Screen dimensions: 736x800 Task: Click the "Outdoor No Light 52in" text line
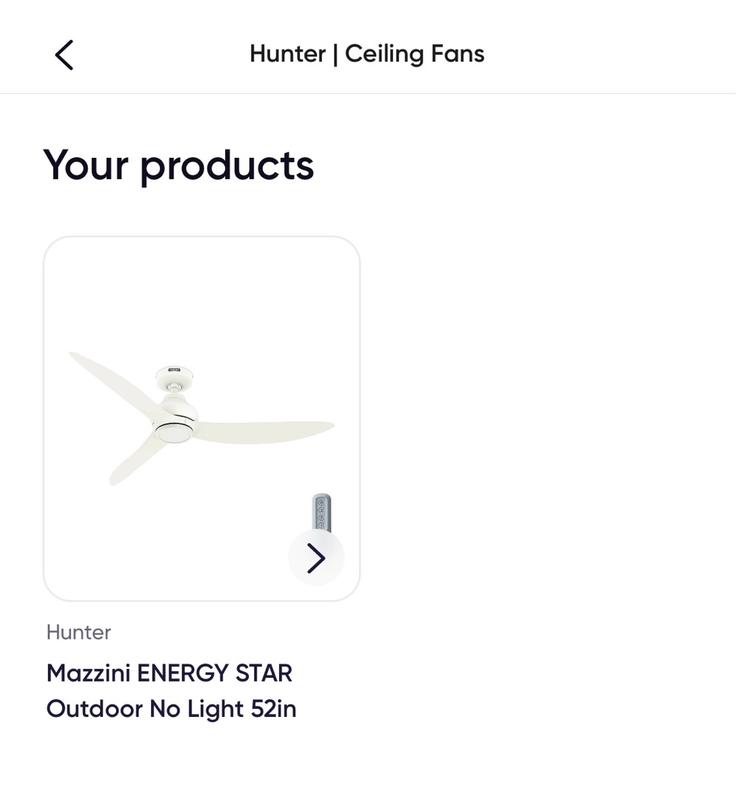171,709
